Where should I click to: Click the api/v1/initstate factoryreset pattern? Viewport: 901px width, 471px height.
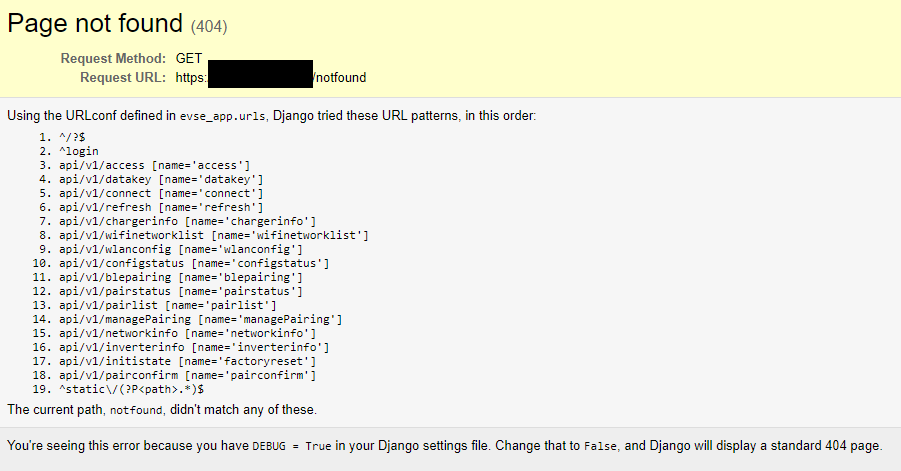187,361
